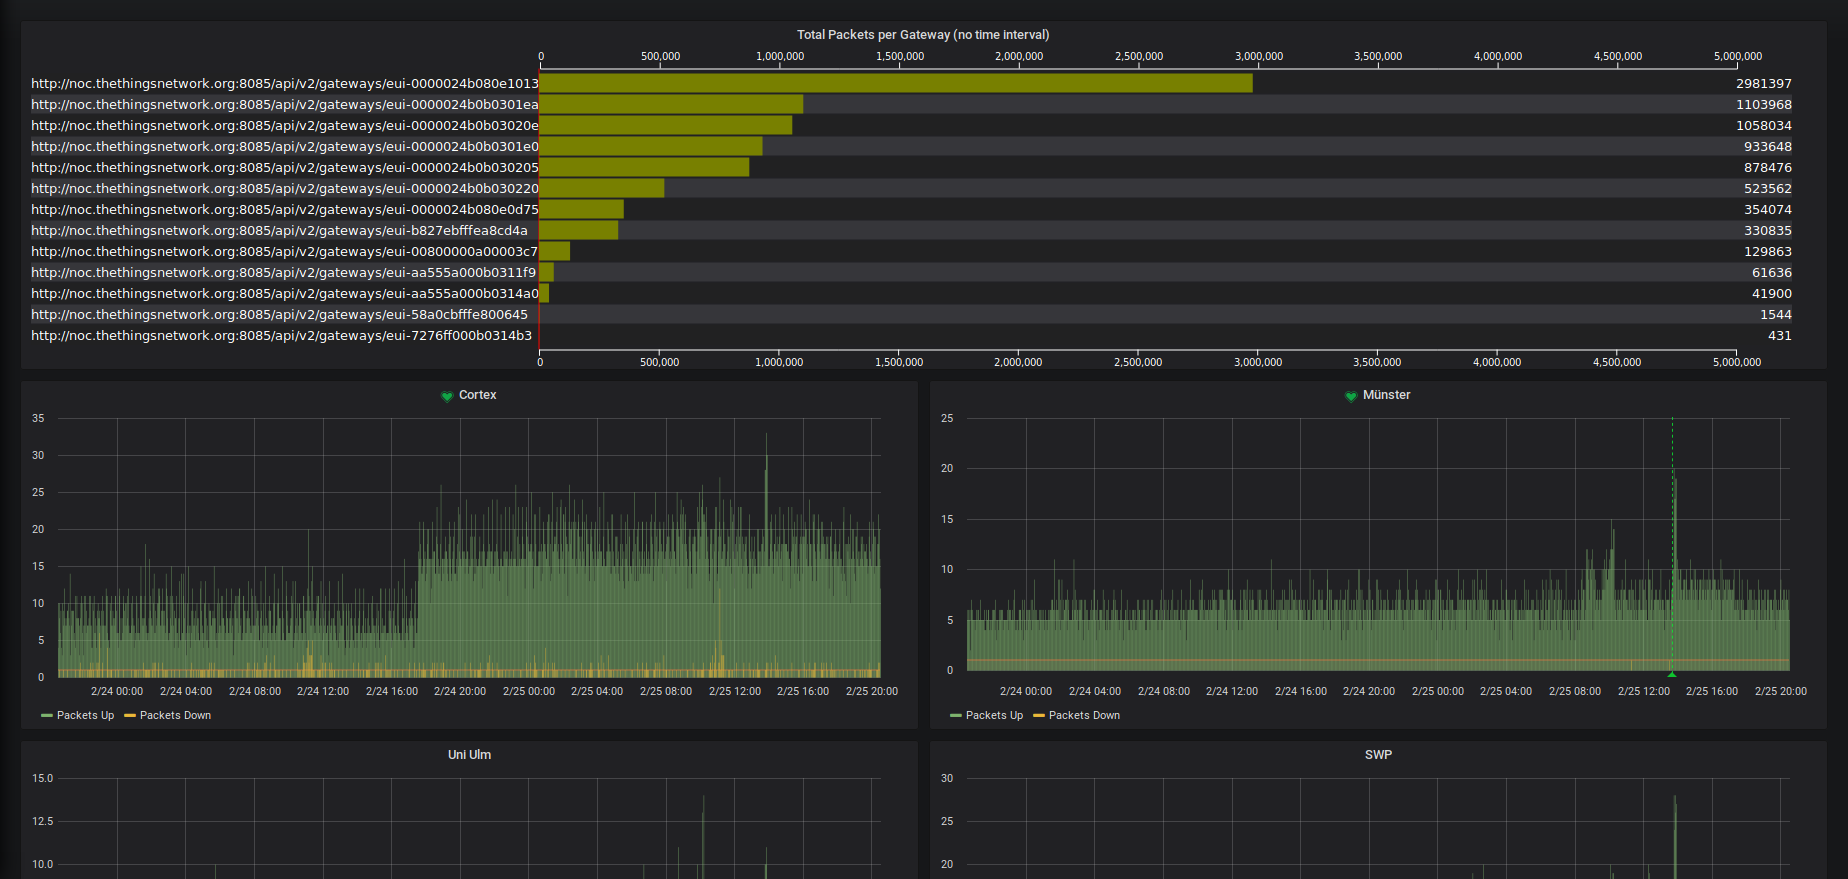
Task: Open the Münster panel title menu
Action: pyautogui.click(x=1386, y=395)
